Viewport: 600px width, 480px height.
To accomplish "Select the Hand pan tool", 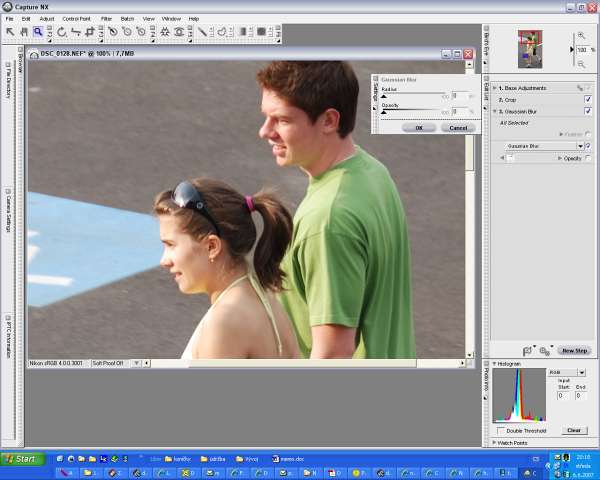I will 24,32.
